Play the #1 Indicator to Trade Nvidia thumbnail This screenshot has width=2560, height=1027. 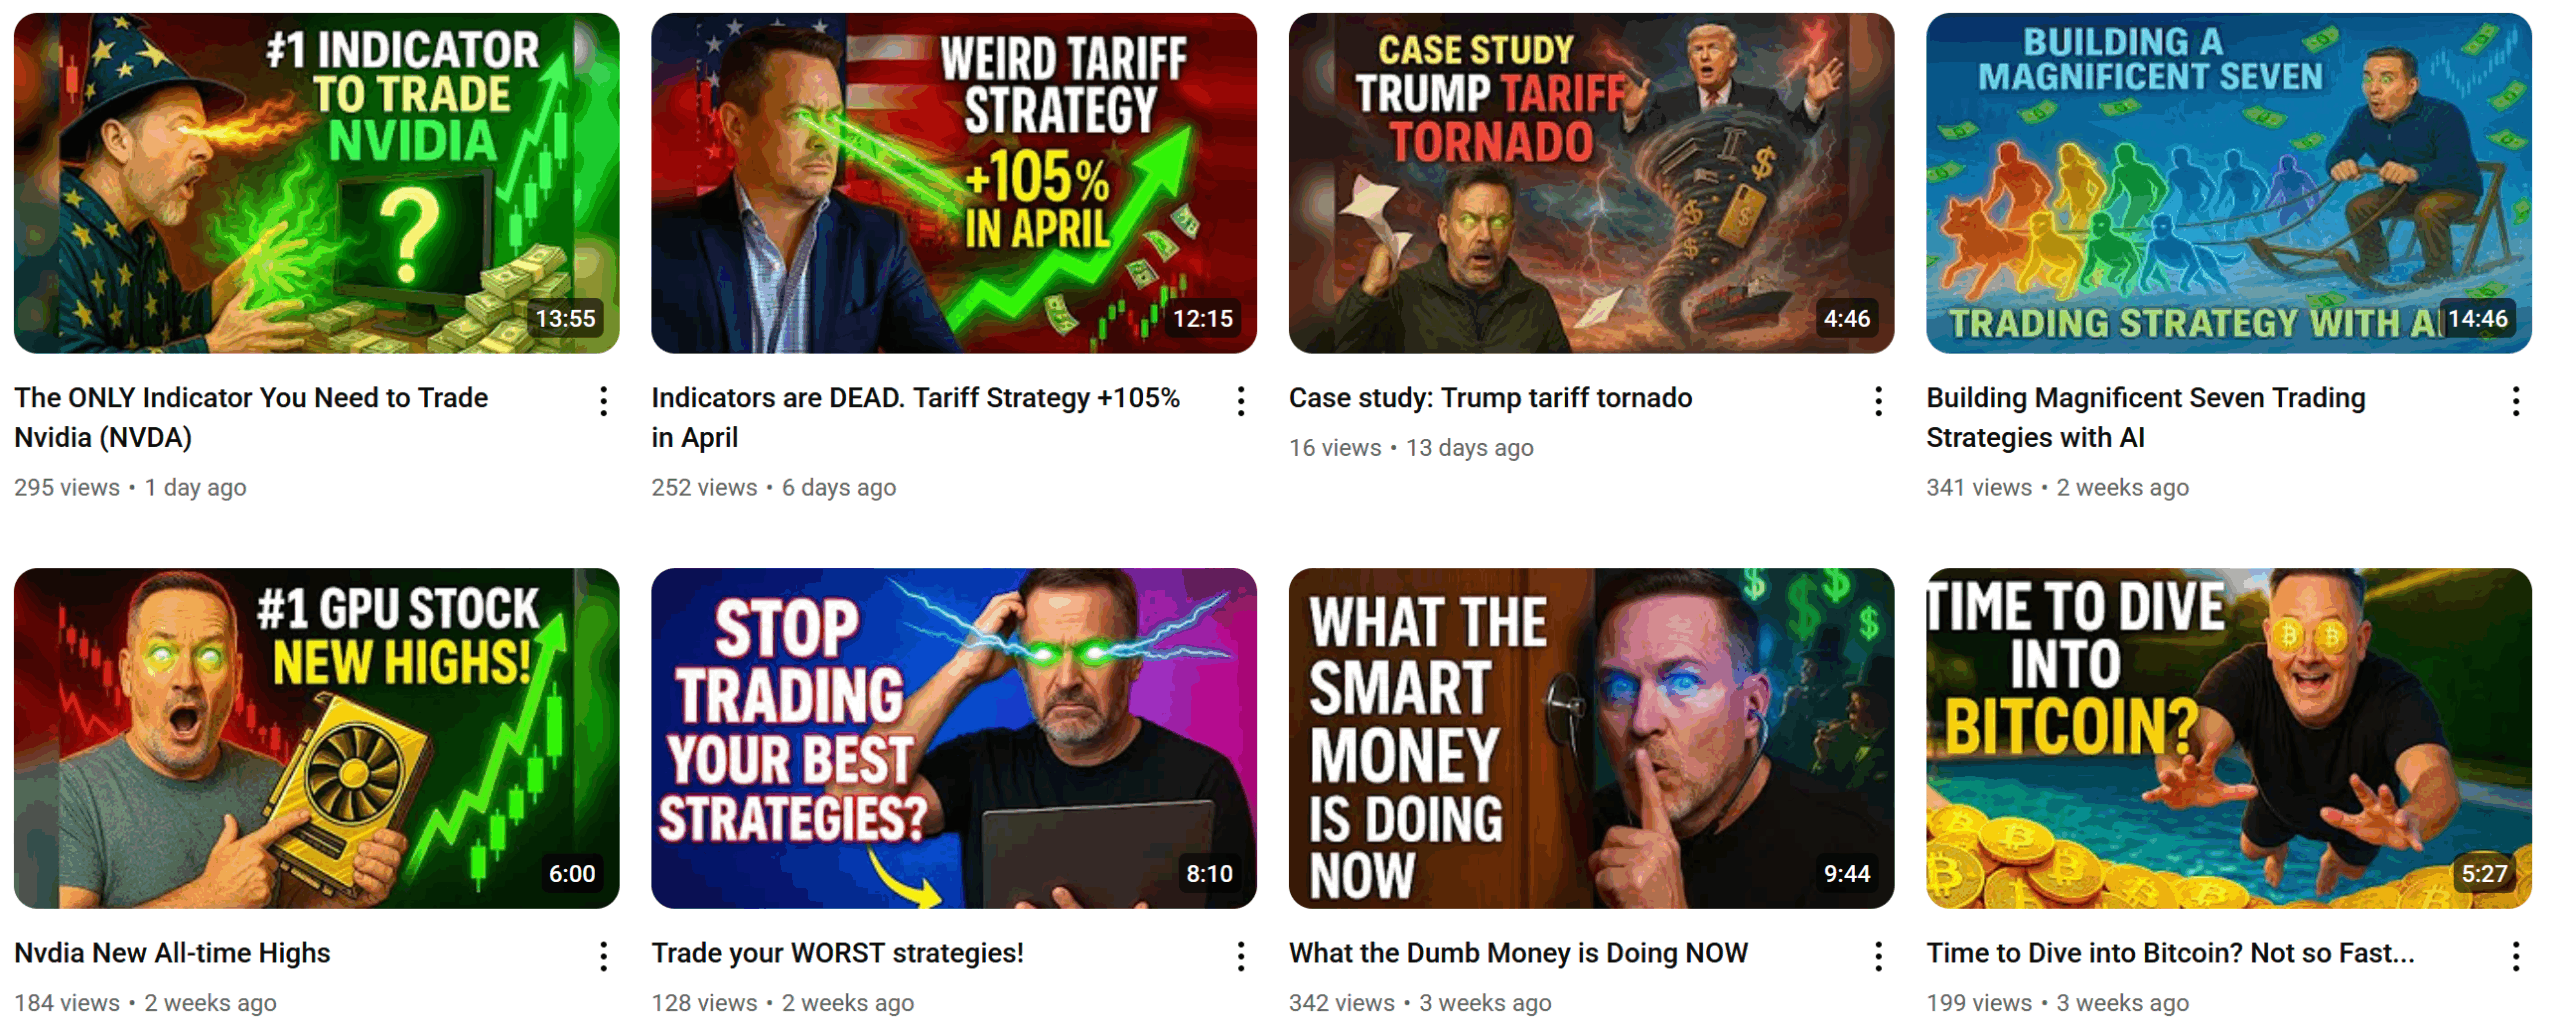(x=317, y=183)
